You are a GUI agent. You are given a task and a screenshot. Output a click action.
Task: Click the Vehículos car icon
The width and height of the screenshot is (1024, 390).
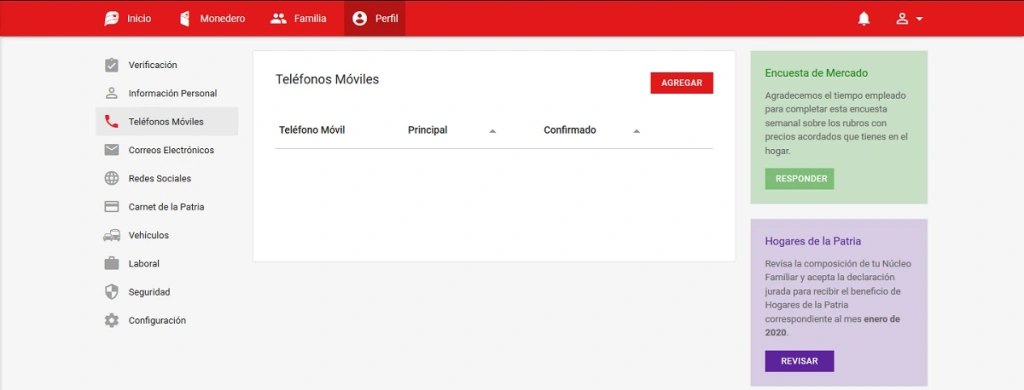point(112,235)
